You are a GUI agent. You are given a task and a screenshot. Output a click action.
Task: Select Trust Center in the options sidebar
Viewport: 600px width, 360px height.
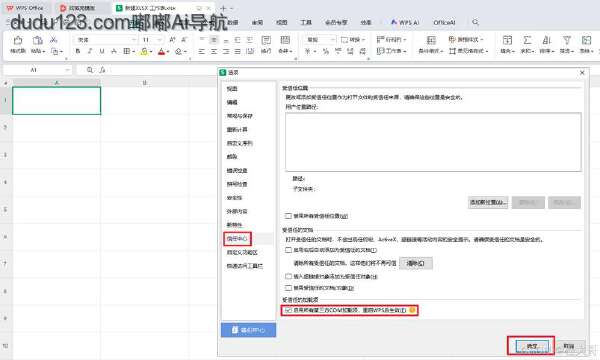pyautogui.click(x=237, y=239)
